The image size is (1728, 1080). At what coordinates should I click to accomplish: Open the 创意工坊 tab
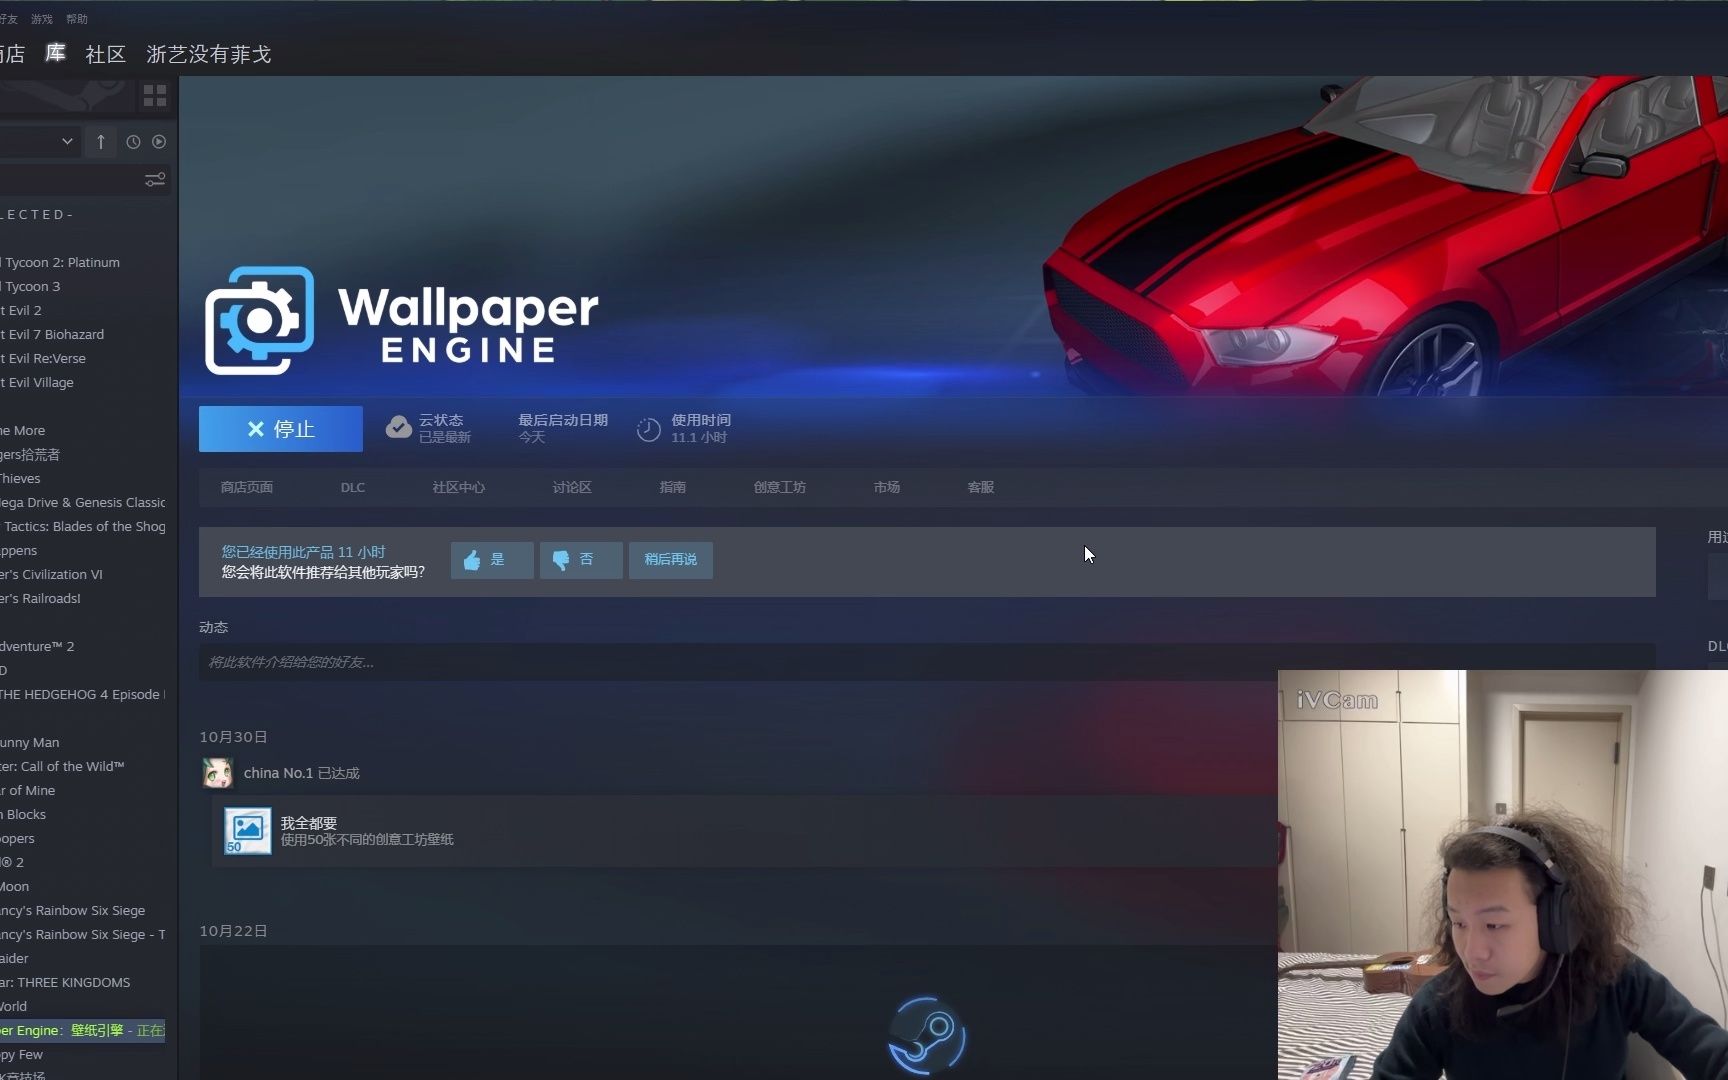pyautogui.click(x=780, y=487)
